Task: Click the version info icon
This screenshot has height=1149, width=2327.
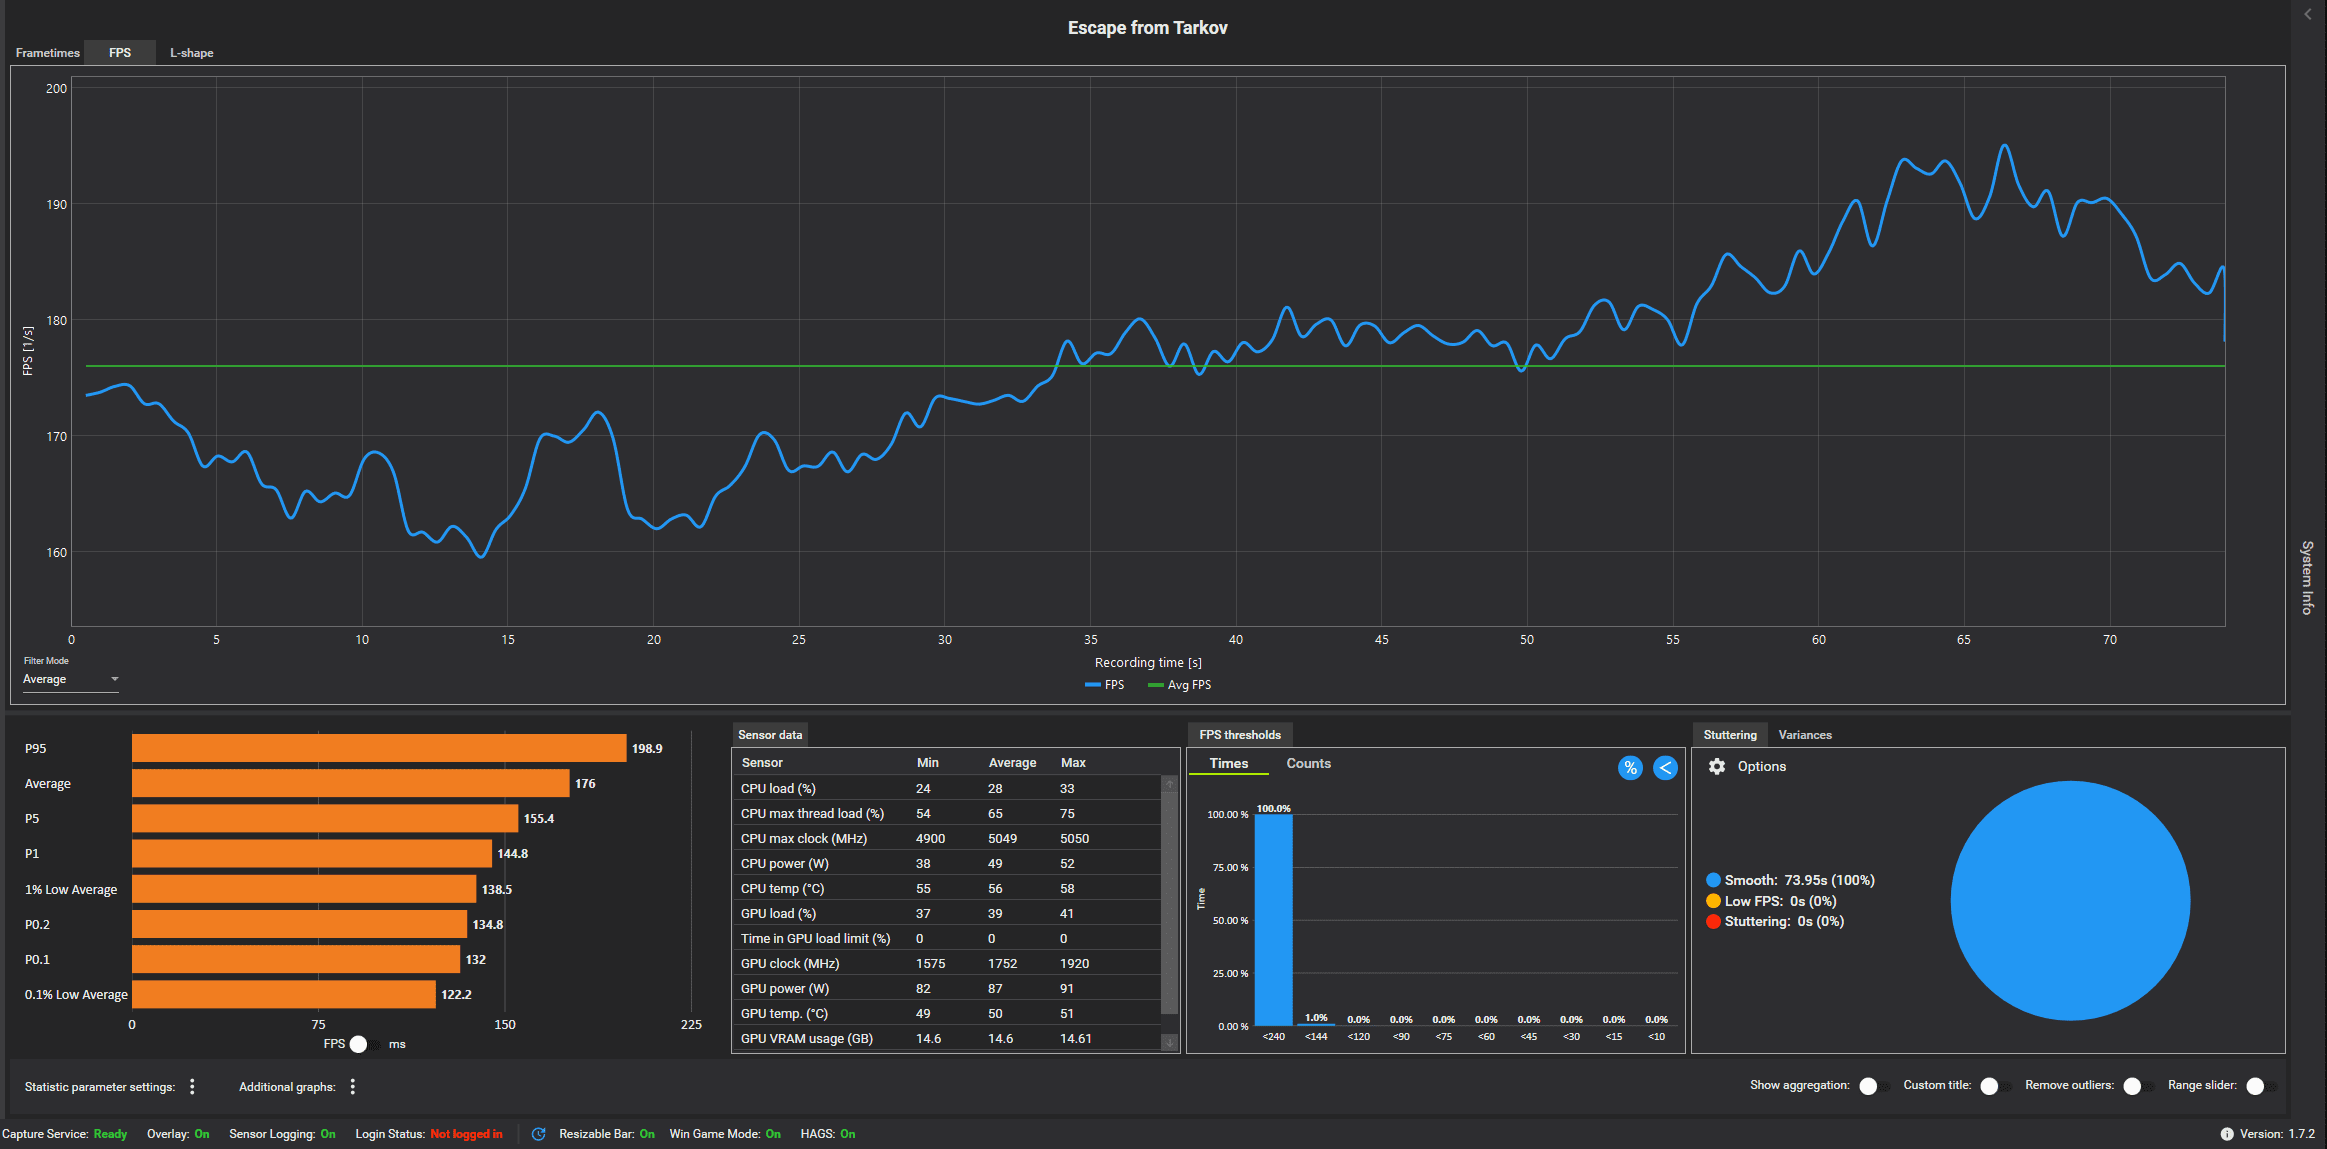Action: pos(2226,1134)
